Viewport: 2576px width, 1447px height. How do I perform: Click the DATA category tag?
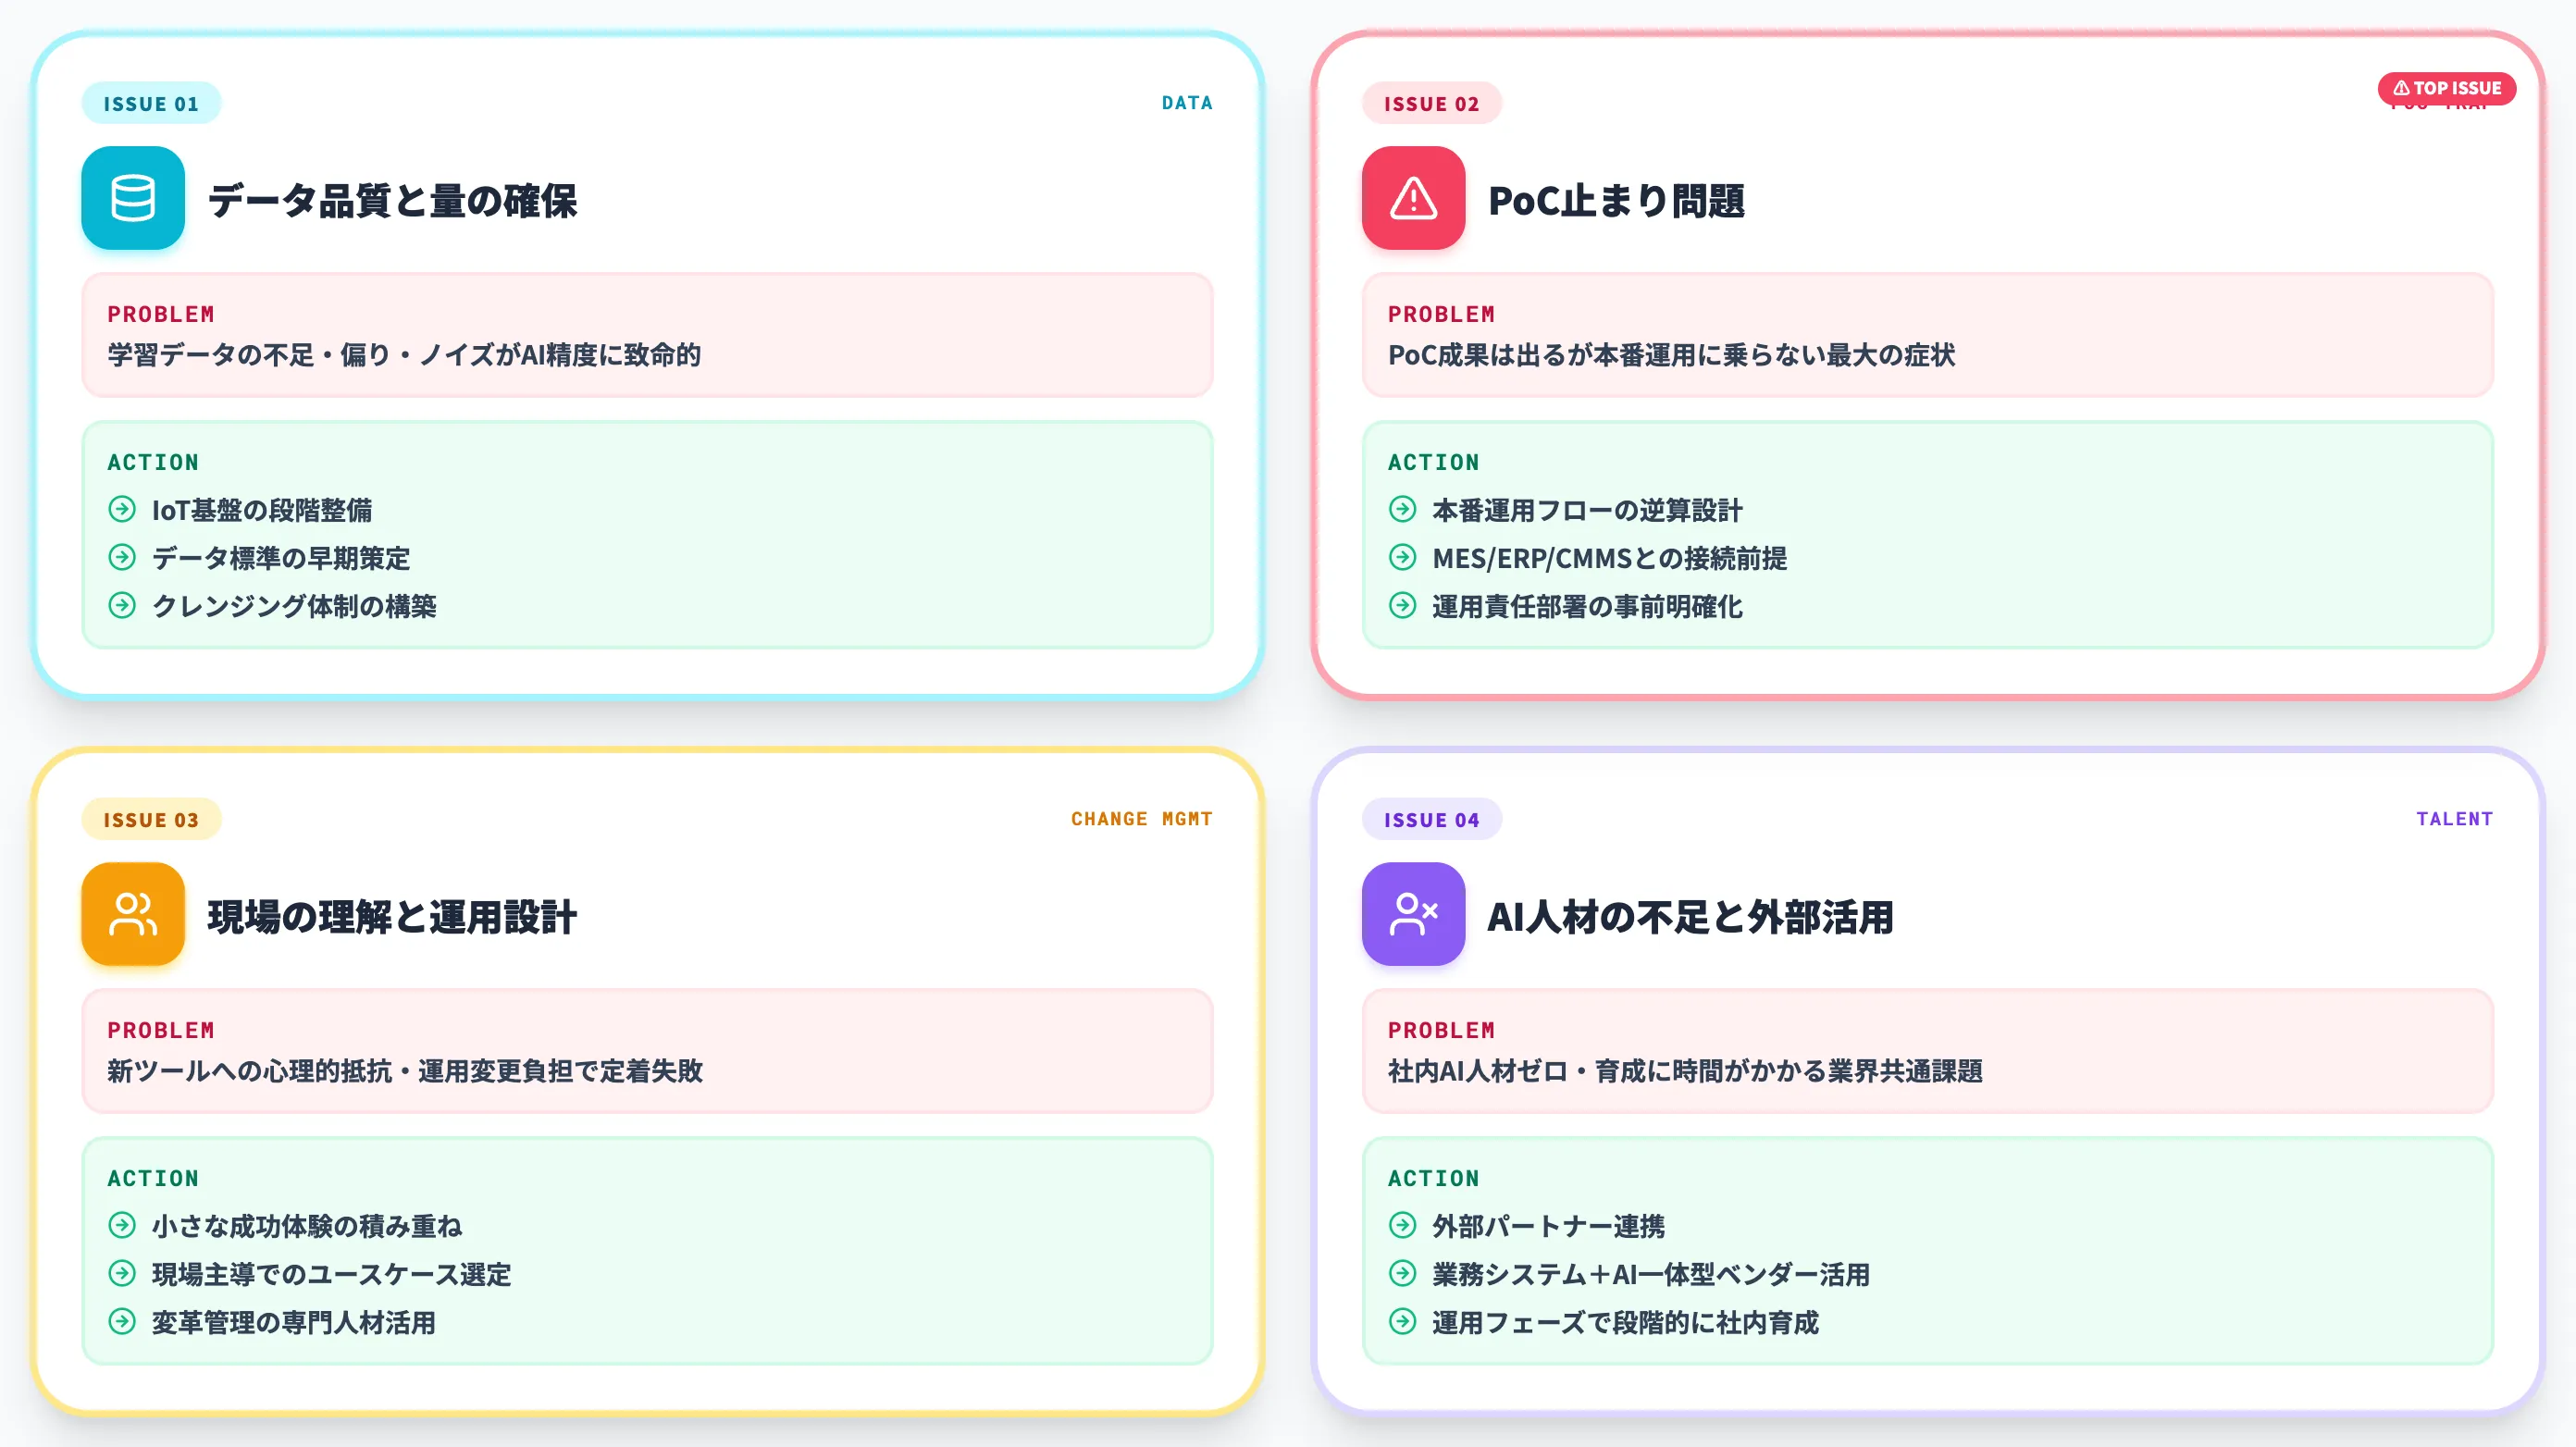pyautogui.click(x=1187, y=103)
